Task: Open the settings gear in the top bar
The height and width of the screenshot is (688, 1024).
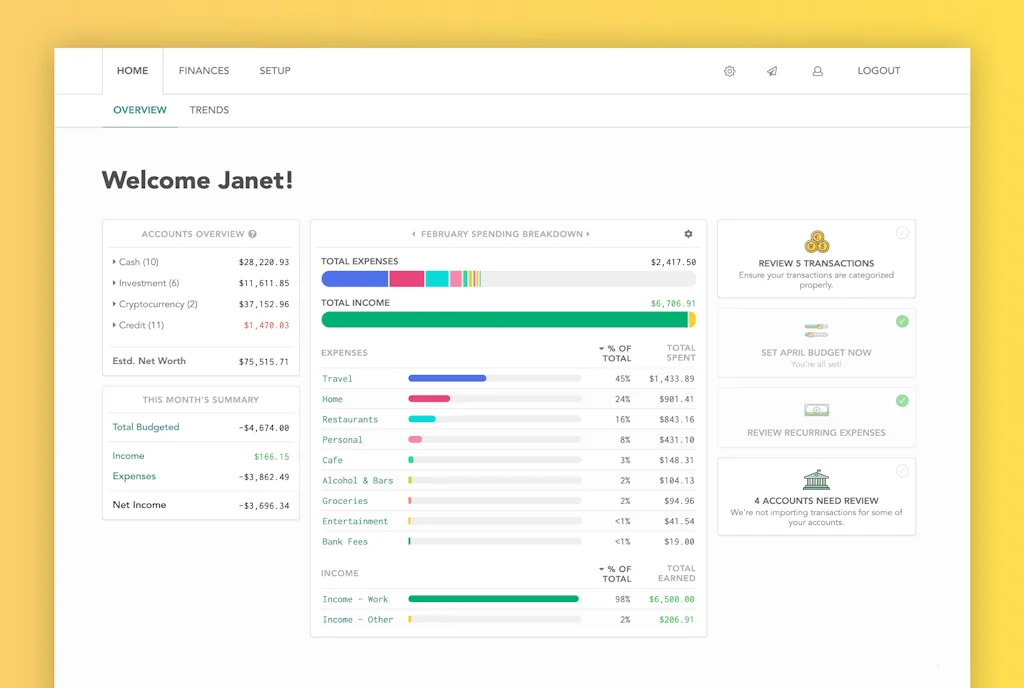Action: click(729, 71)
